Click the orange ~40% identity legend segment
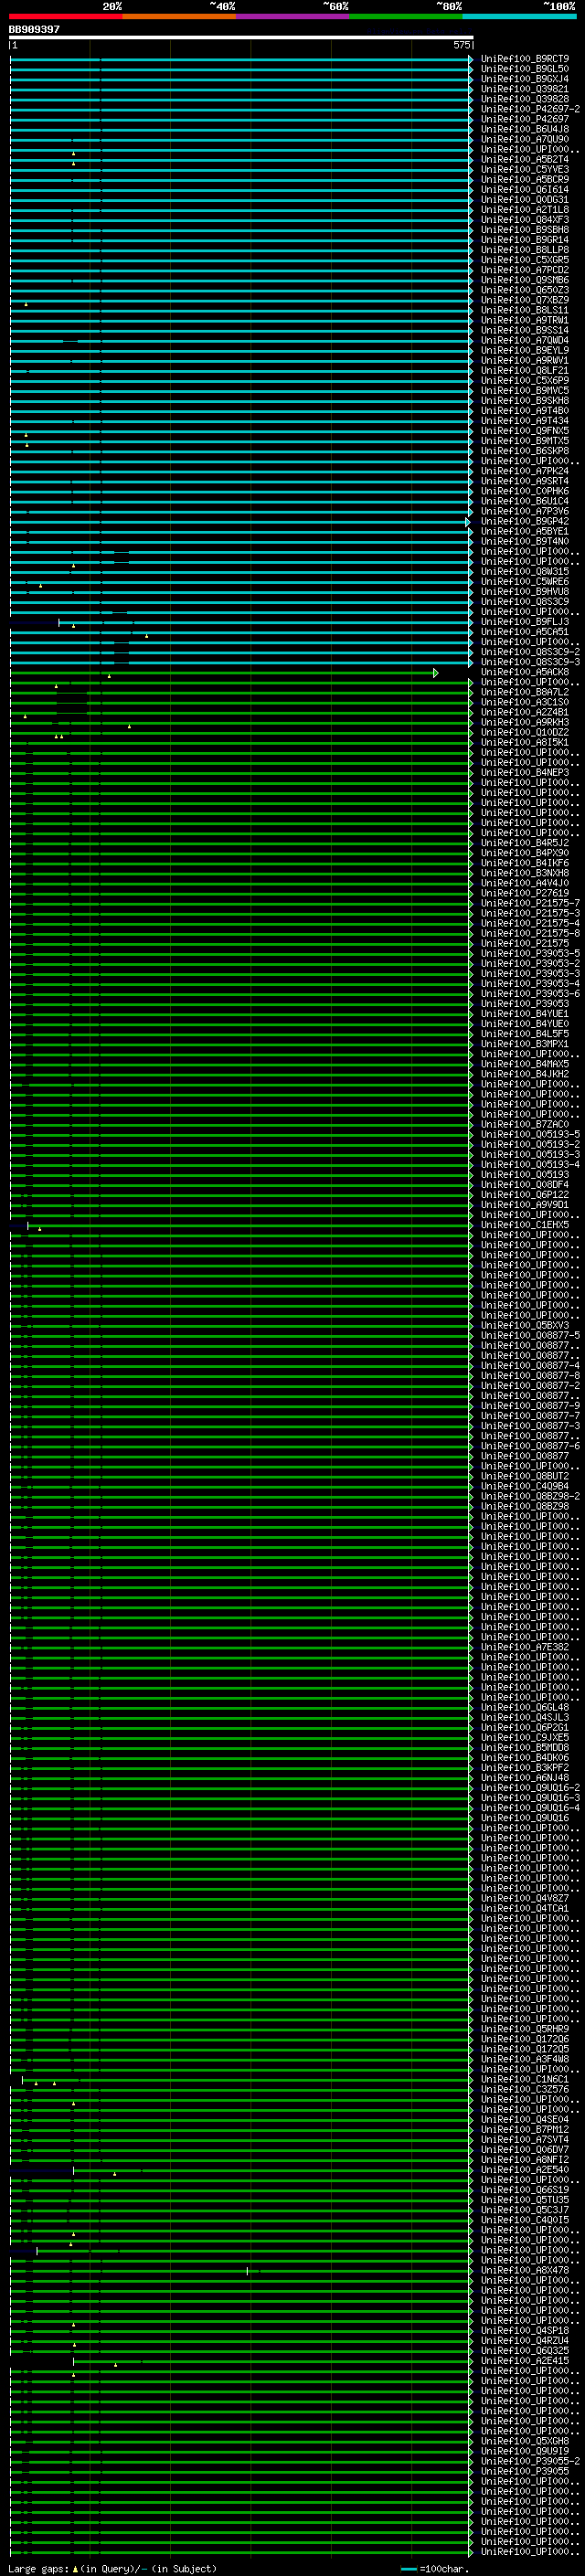 coord(179,16)
